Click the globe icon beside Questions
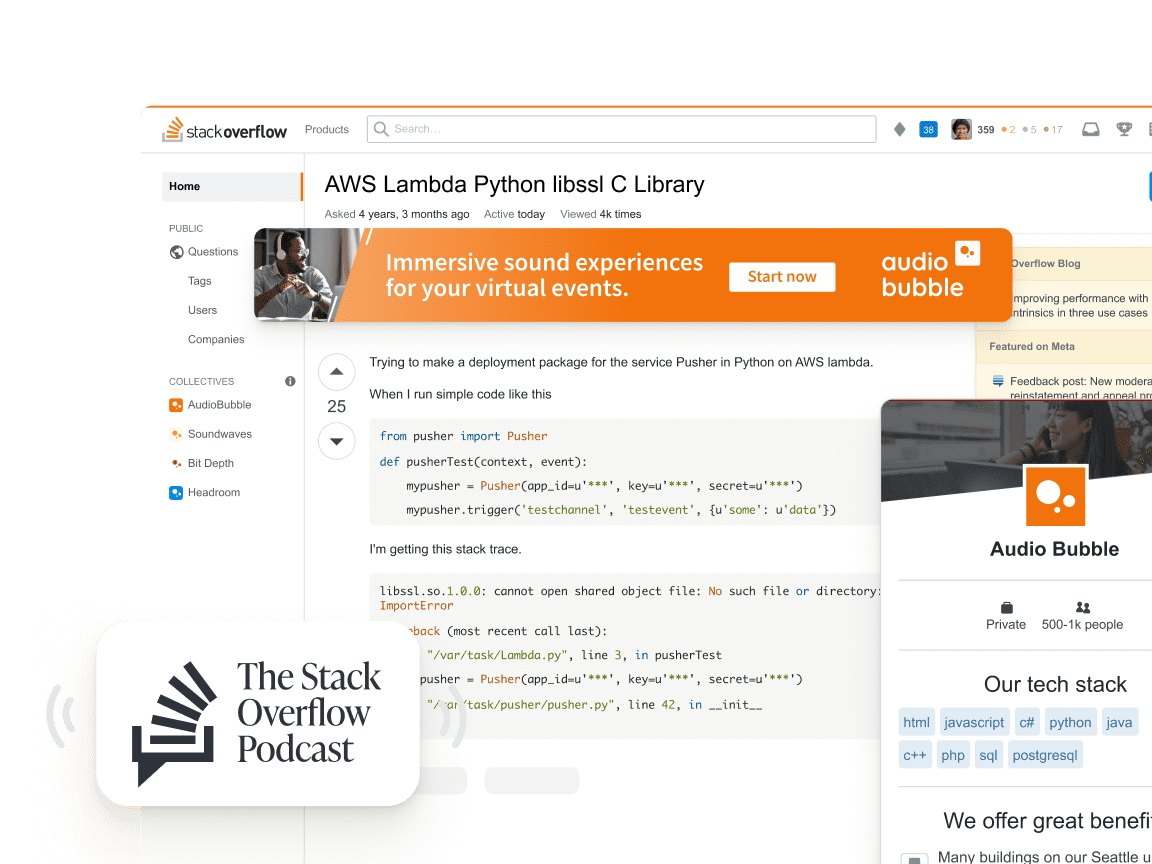Screen dimensions: 1152x864 click(x=176, y=252)
